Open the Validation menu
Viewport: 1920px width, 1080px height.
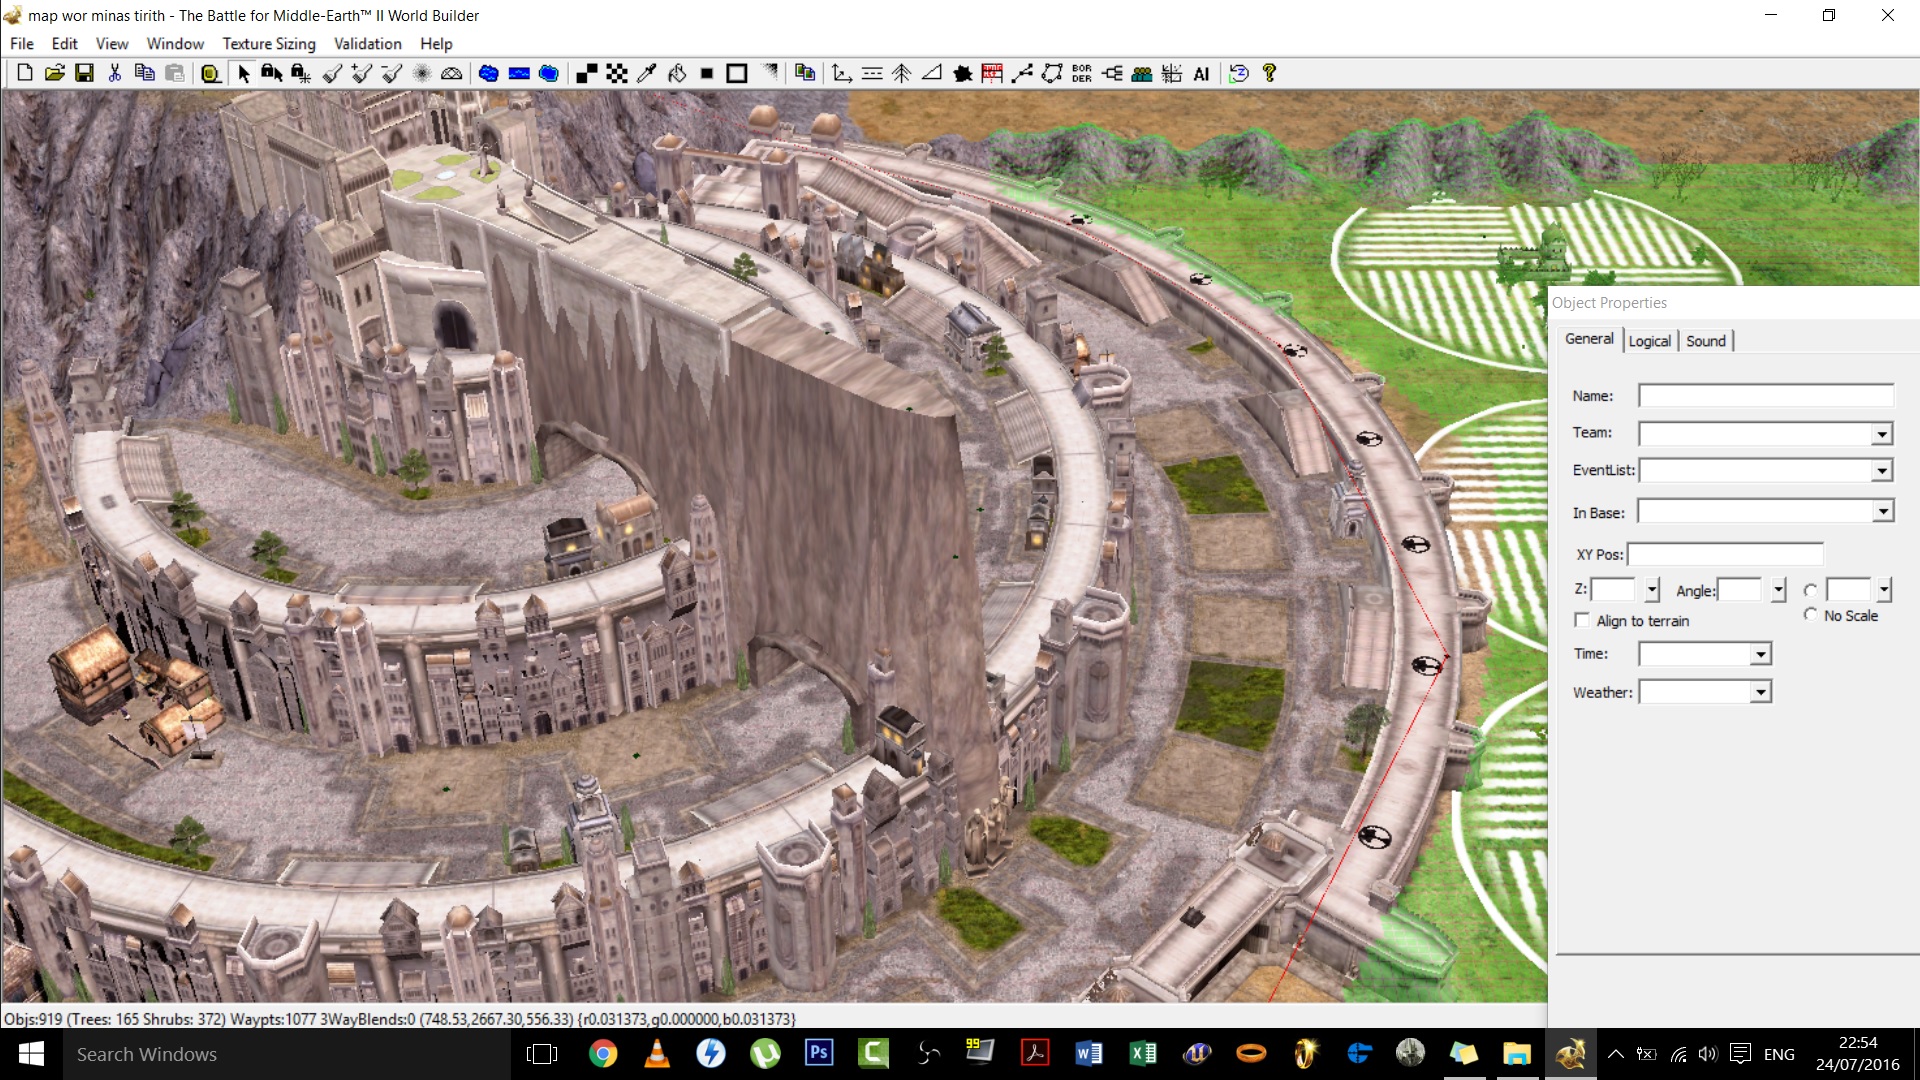(x=368, y=44)
